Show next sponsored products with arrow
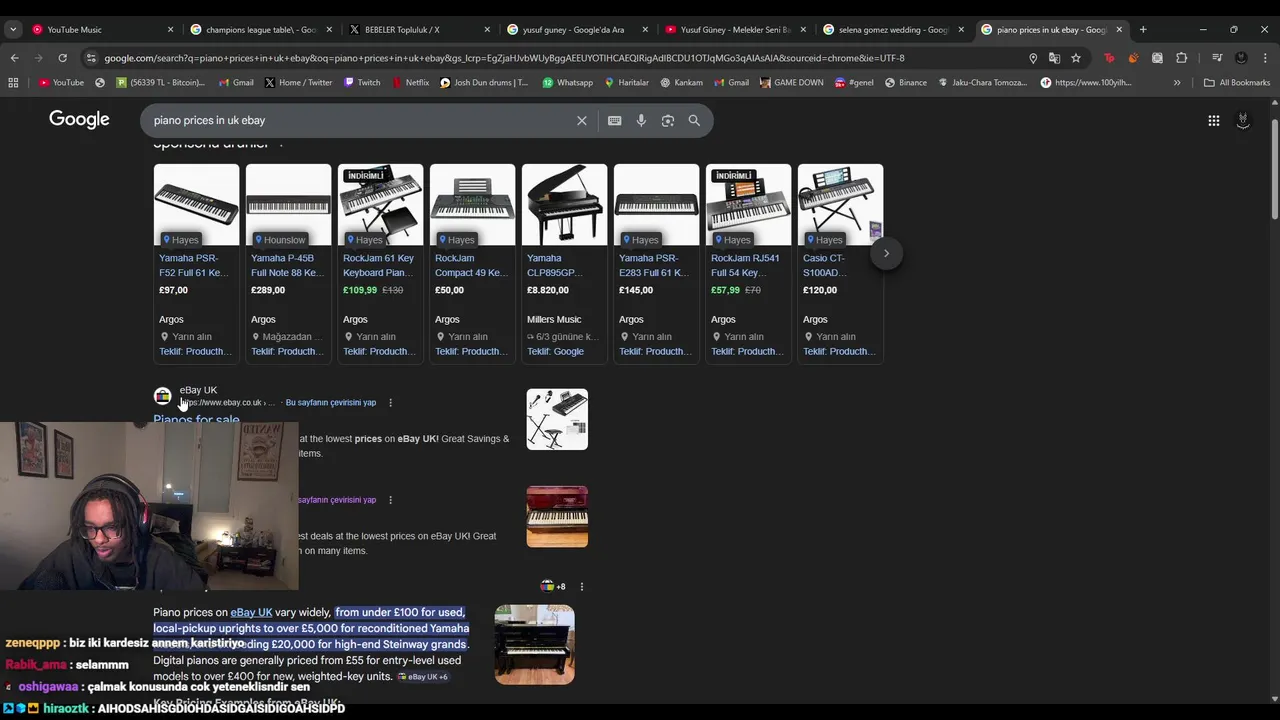This screenshot has width=1280, height=720. click(886, 253)
